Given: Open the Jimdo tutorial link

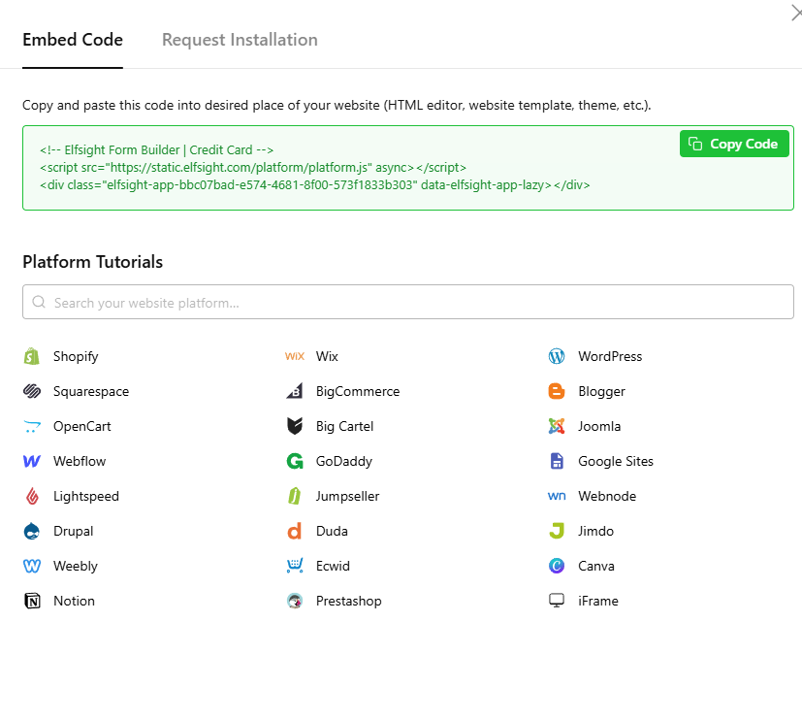Looking at the screenshot, I should coord(596,531).
